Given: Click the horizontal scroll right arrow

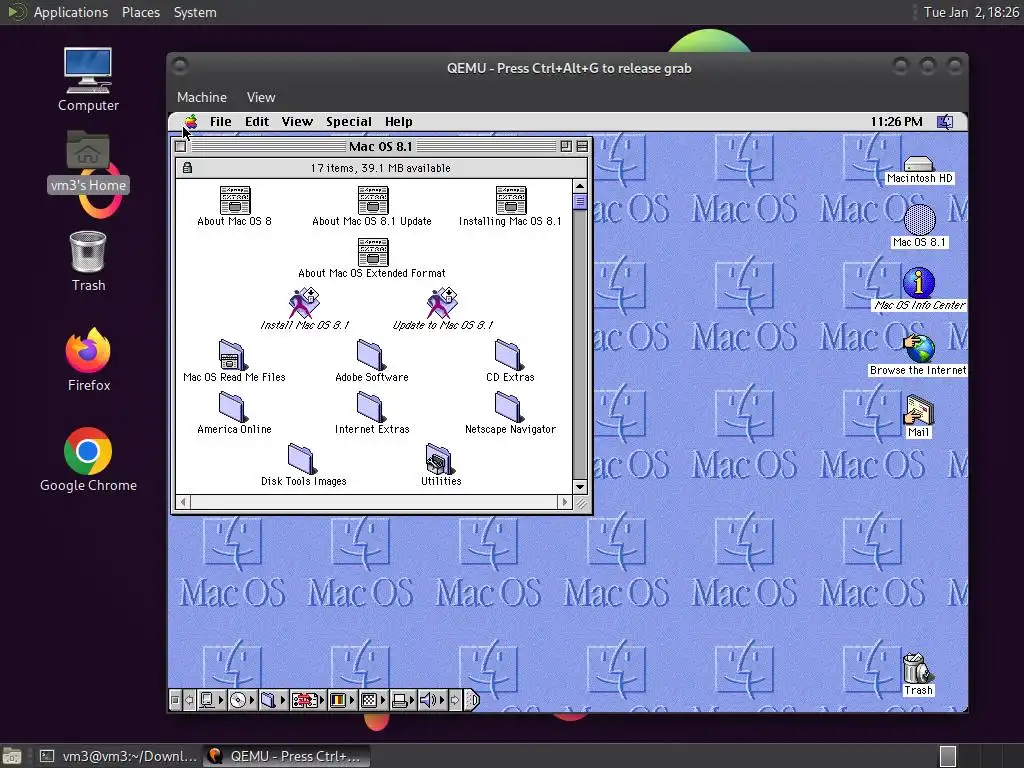Looking at the screenshot, I should (565, 502).
